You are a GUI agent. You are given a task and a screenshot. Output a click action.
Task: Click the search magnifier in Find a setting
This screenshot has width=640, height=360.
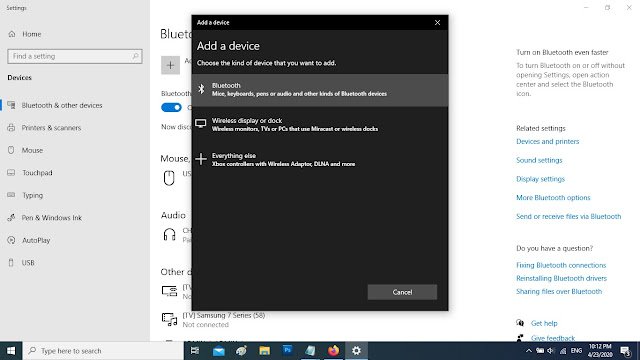coord(135,56)
